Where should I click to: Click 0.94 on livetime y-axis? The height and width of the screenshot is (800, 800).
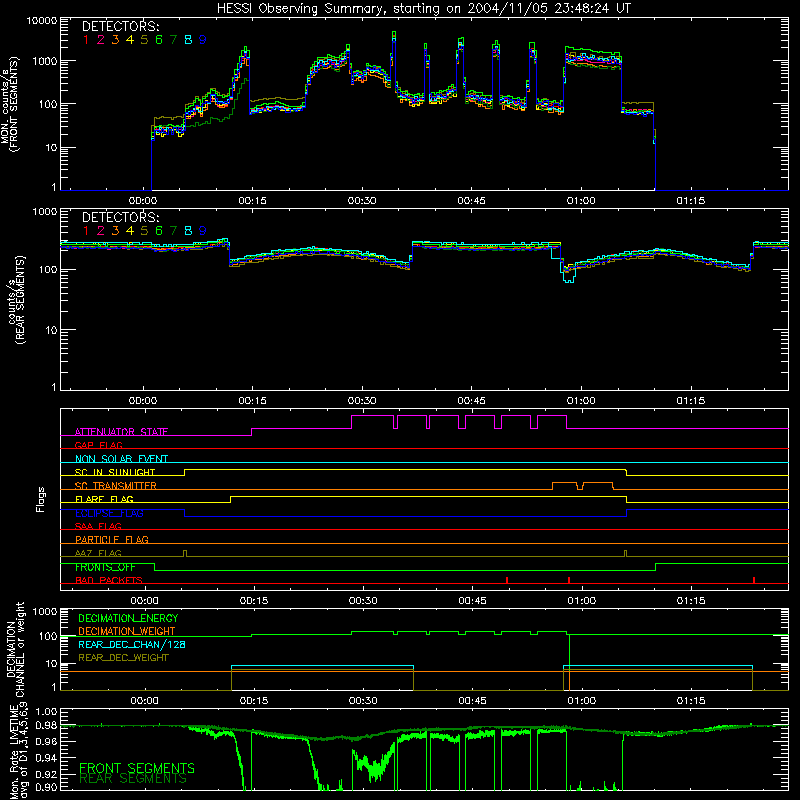(x=47, y=757)
